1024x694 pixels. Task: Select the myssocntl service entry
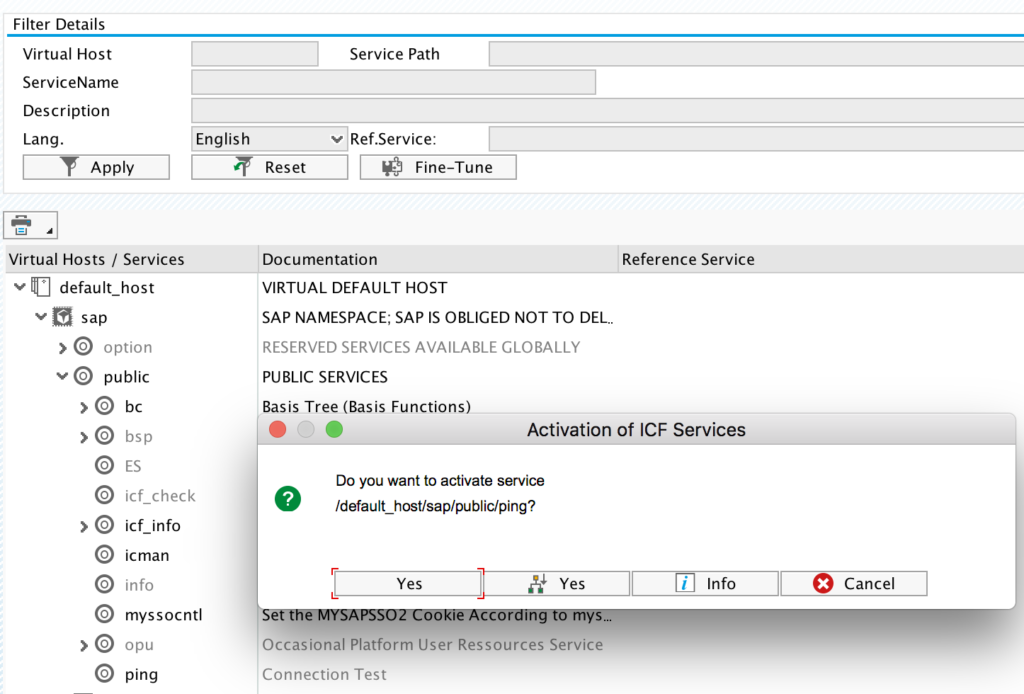[150, 614]
